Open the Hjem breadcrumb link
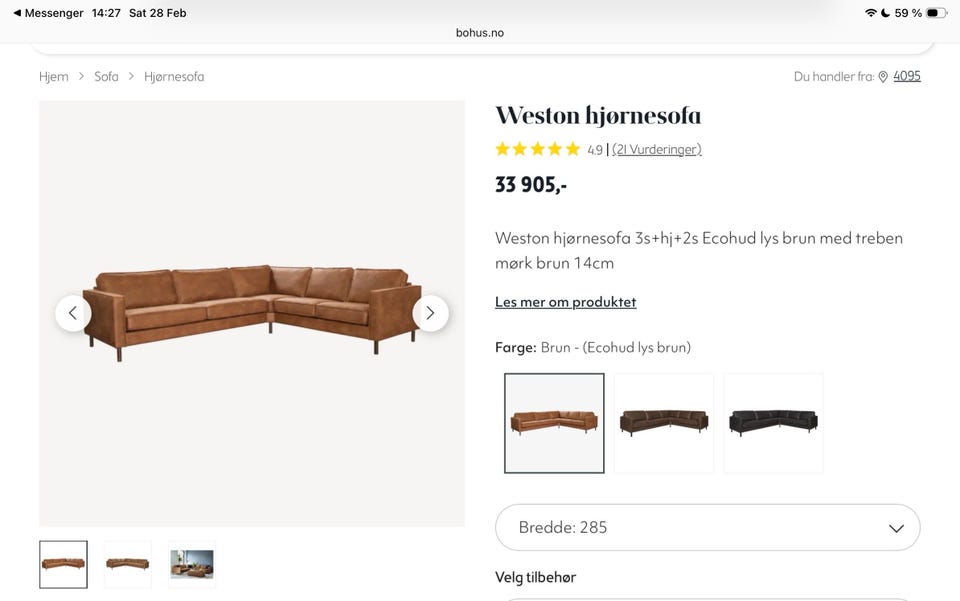The image size is (960, 601). pyautogui.click(x=54, y=77)
